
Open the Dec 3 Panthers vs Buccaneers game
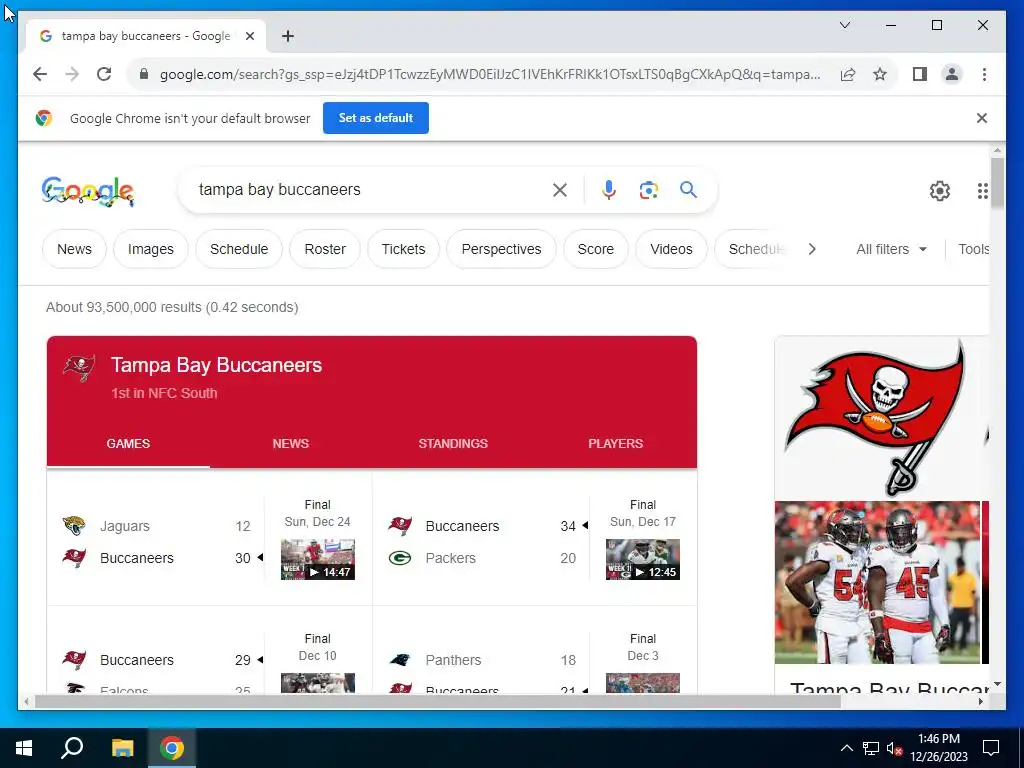click(x=535, y=650)
